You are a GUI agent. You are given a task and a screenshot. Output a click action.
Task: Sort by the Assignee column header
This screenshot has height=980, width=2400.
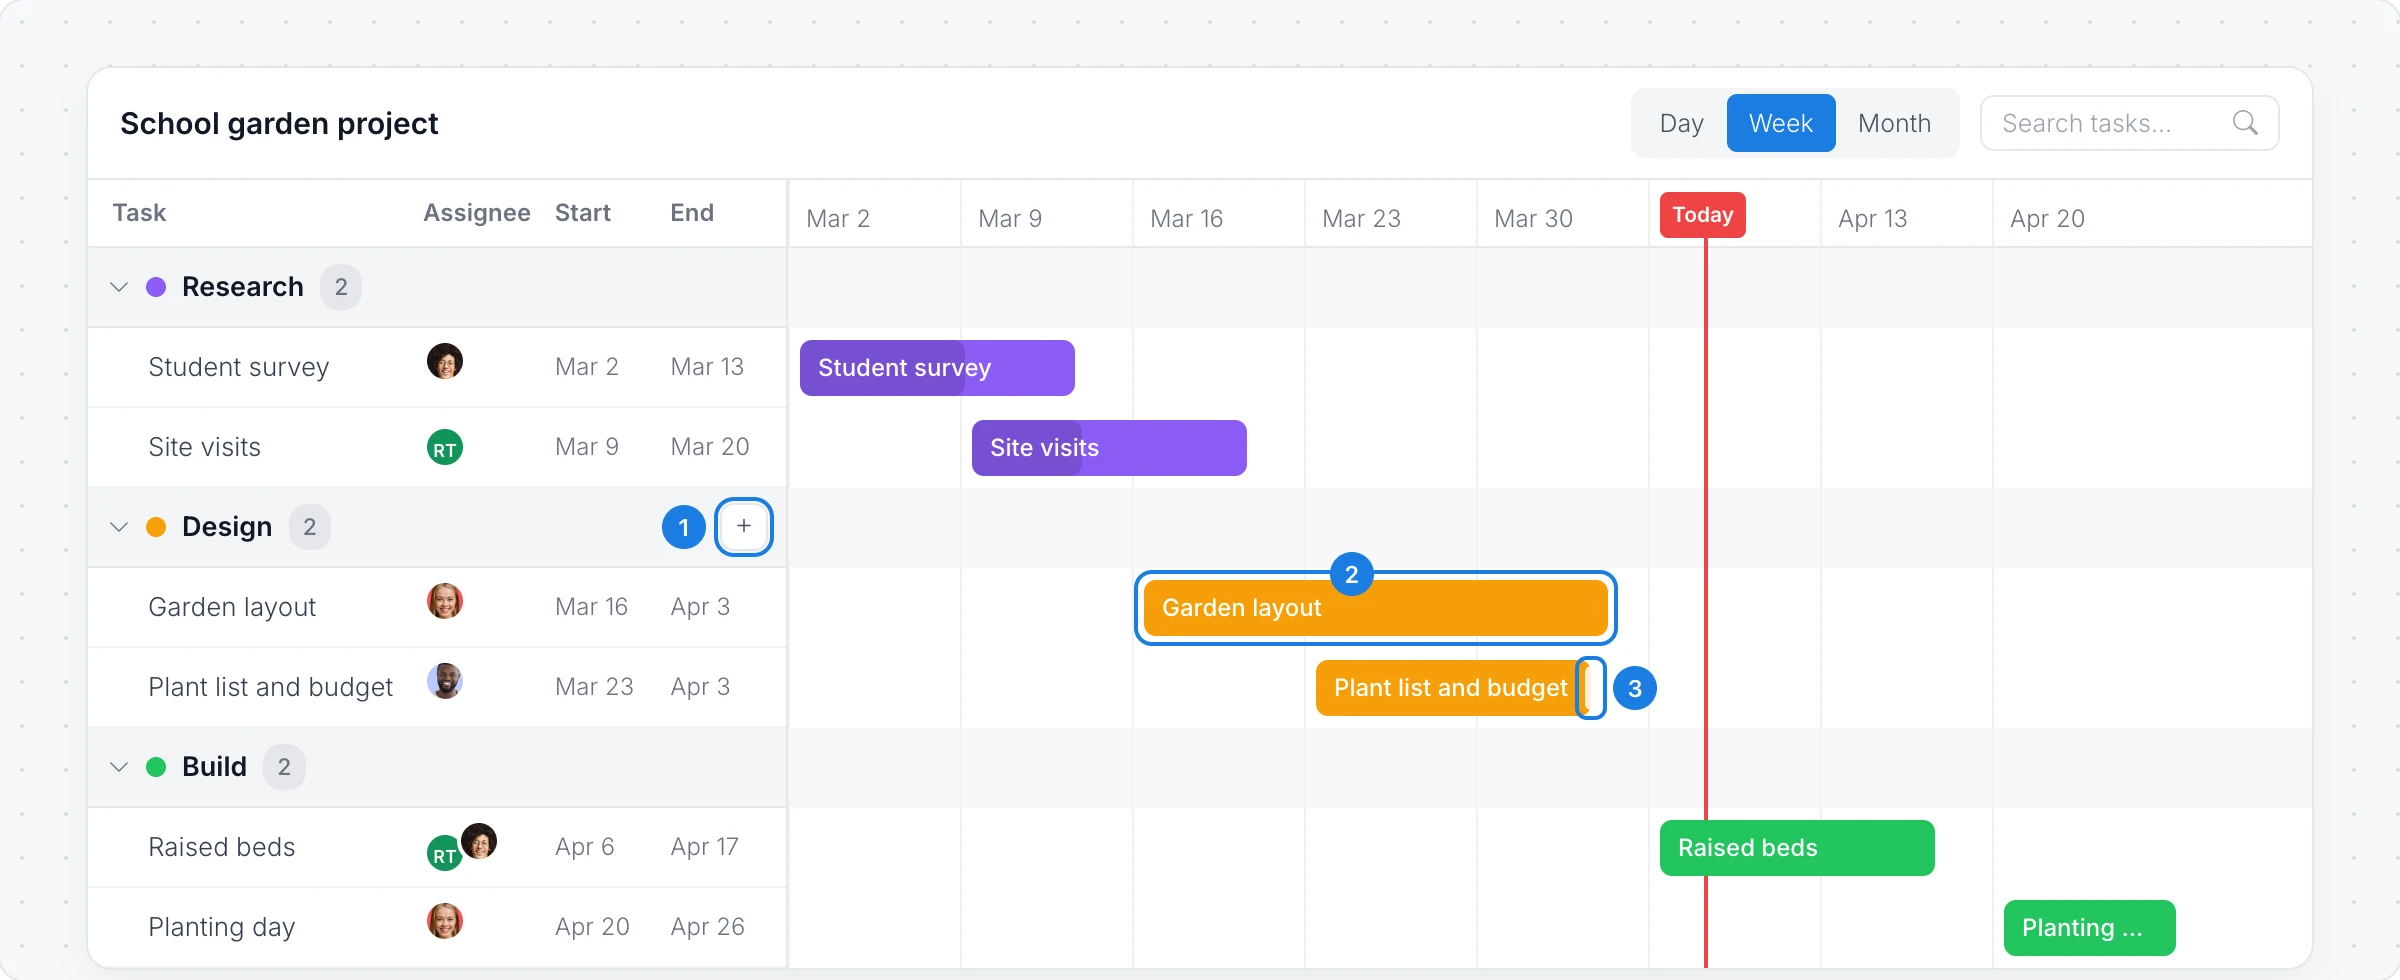[477, 213]
